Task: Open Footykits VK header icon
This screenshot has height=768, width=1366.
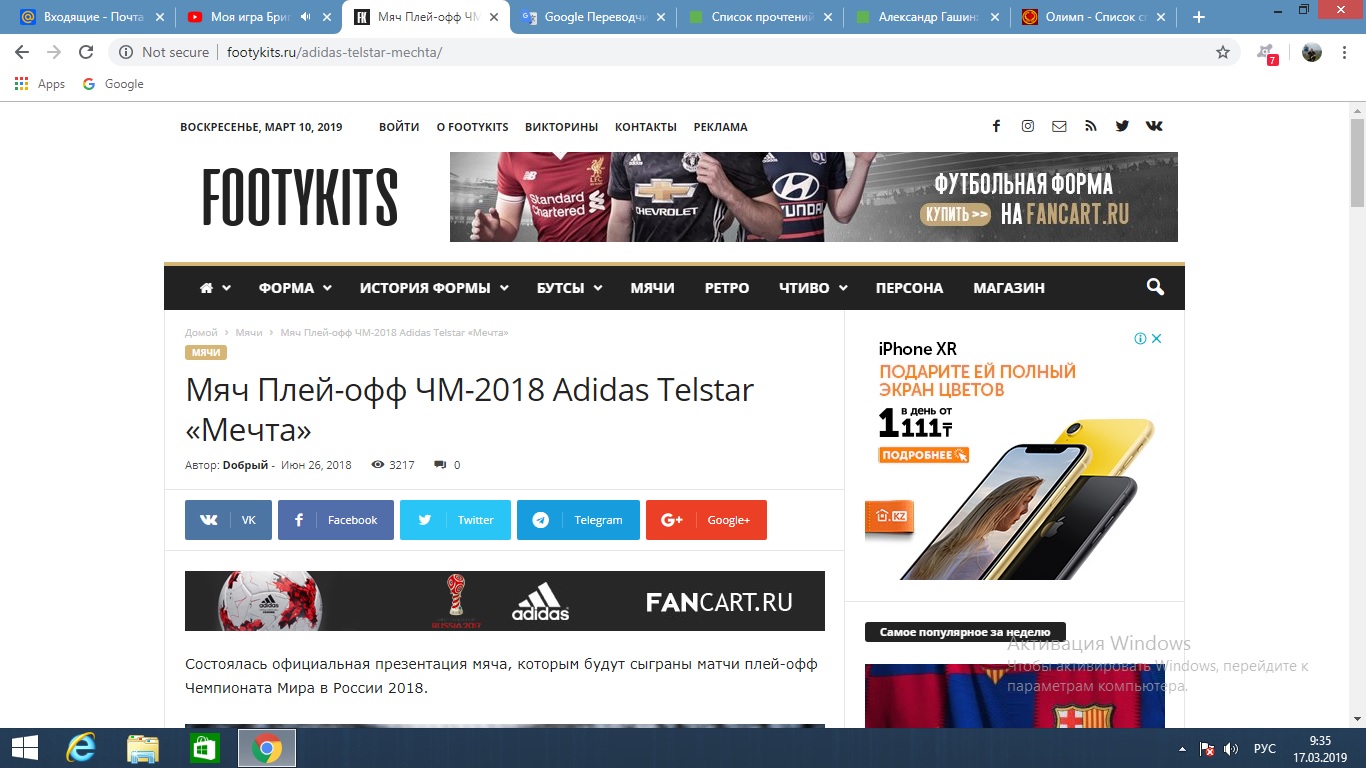Action: point(1154,126)
